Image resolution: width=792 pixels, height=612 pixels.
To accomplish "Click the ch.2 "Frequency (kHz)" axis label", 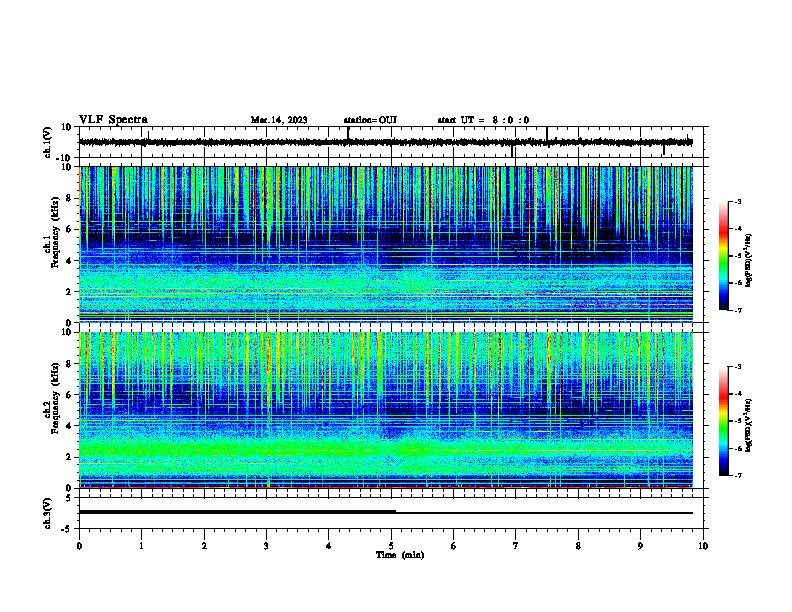I will [x=55, y=398].
